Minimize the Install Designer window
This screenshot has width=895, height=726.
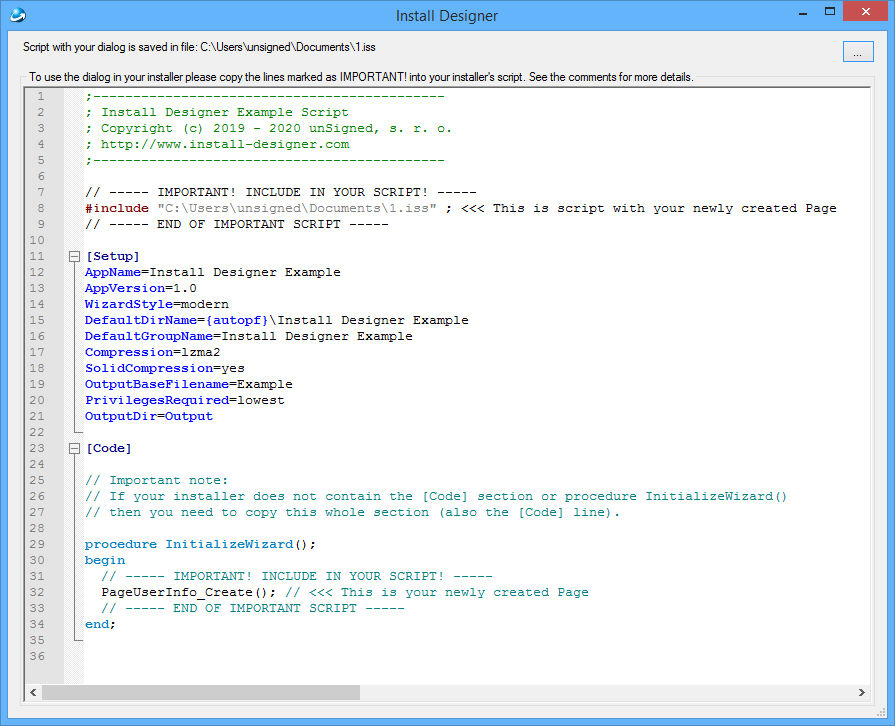point(803,12)
